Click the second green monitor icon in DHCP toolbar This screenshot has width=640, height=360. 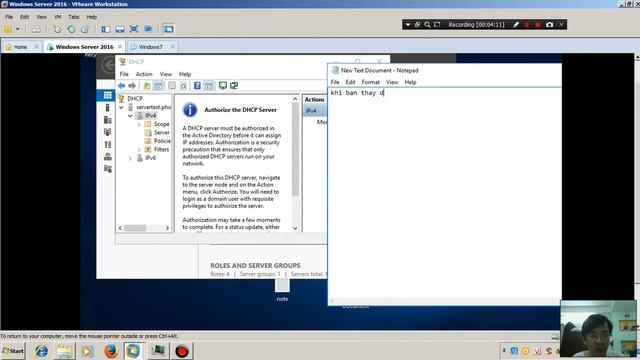pyautogui.click(x=234, y=86)
